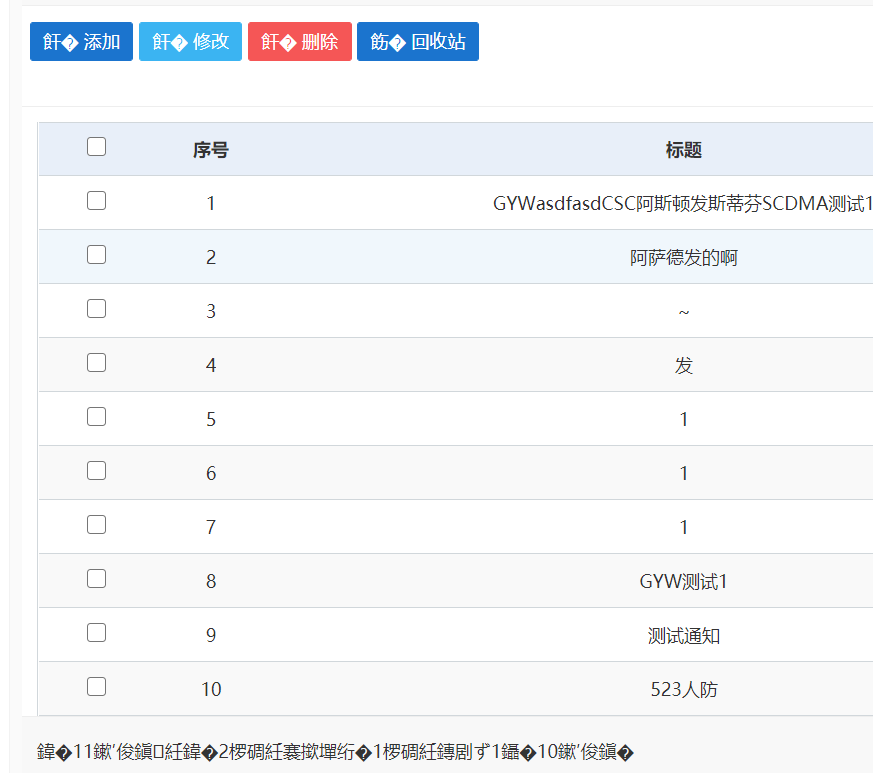Click the ~ title in row 3
This screenshot has width=873, height=773.
click(x=684, y=312)
